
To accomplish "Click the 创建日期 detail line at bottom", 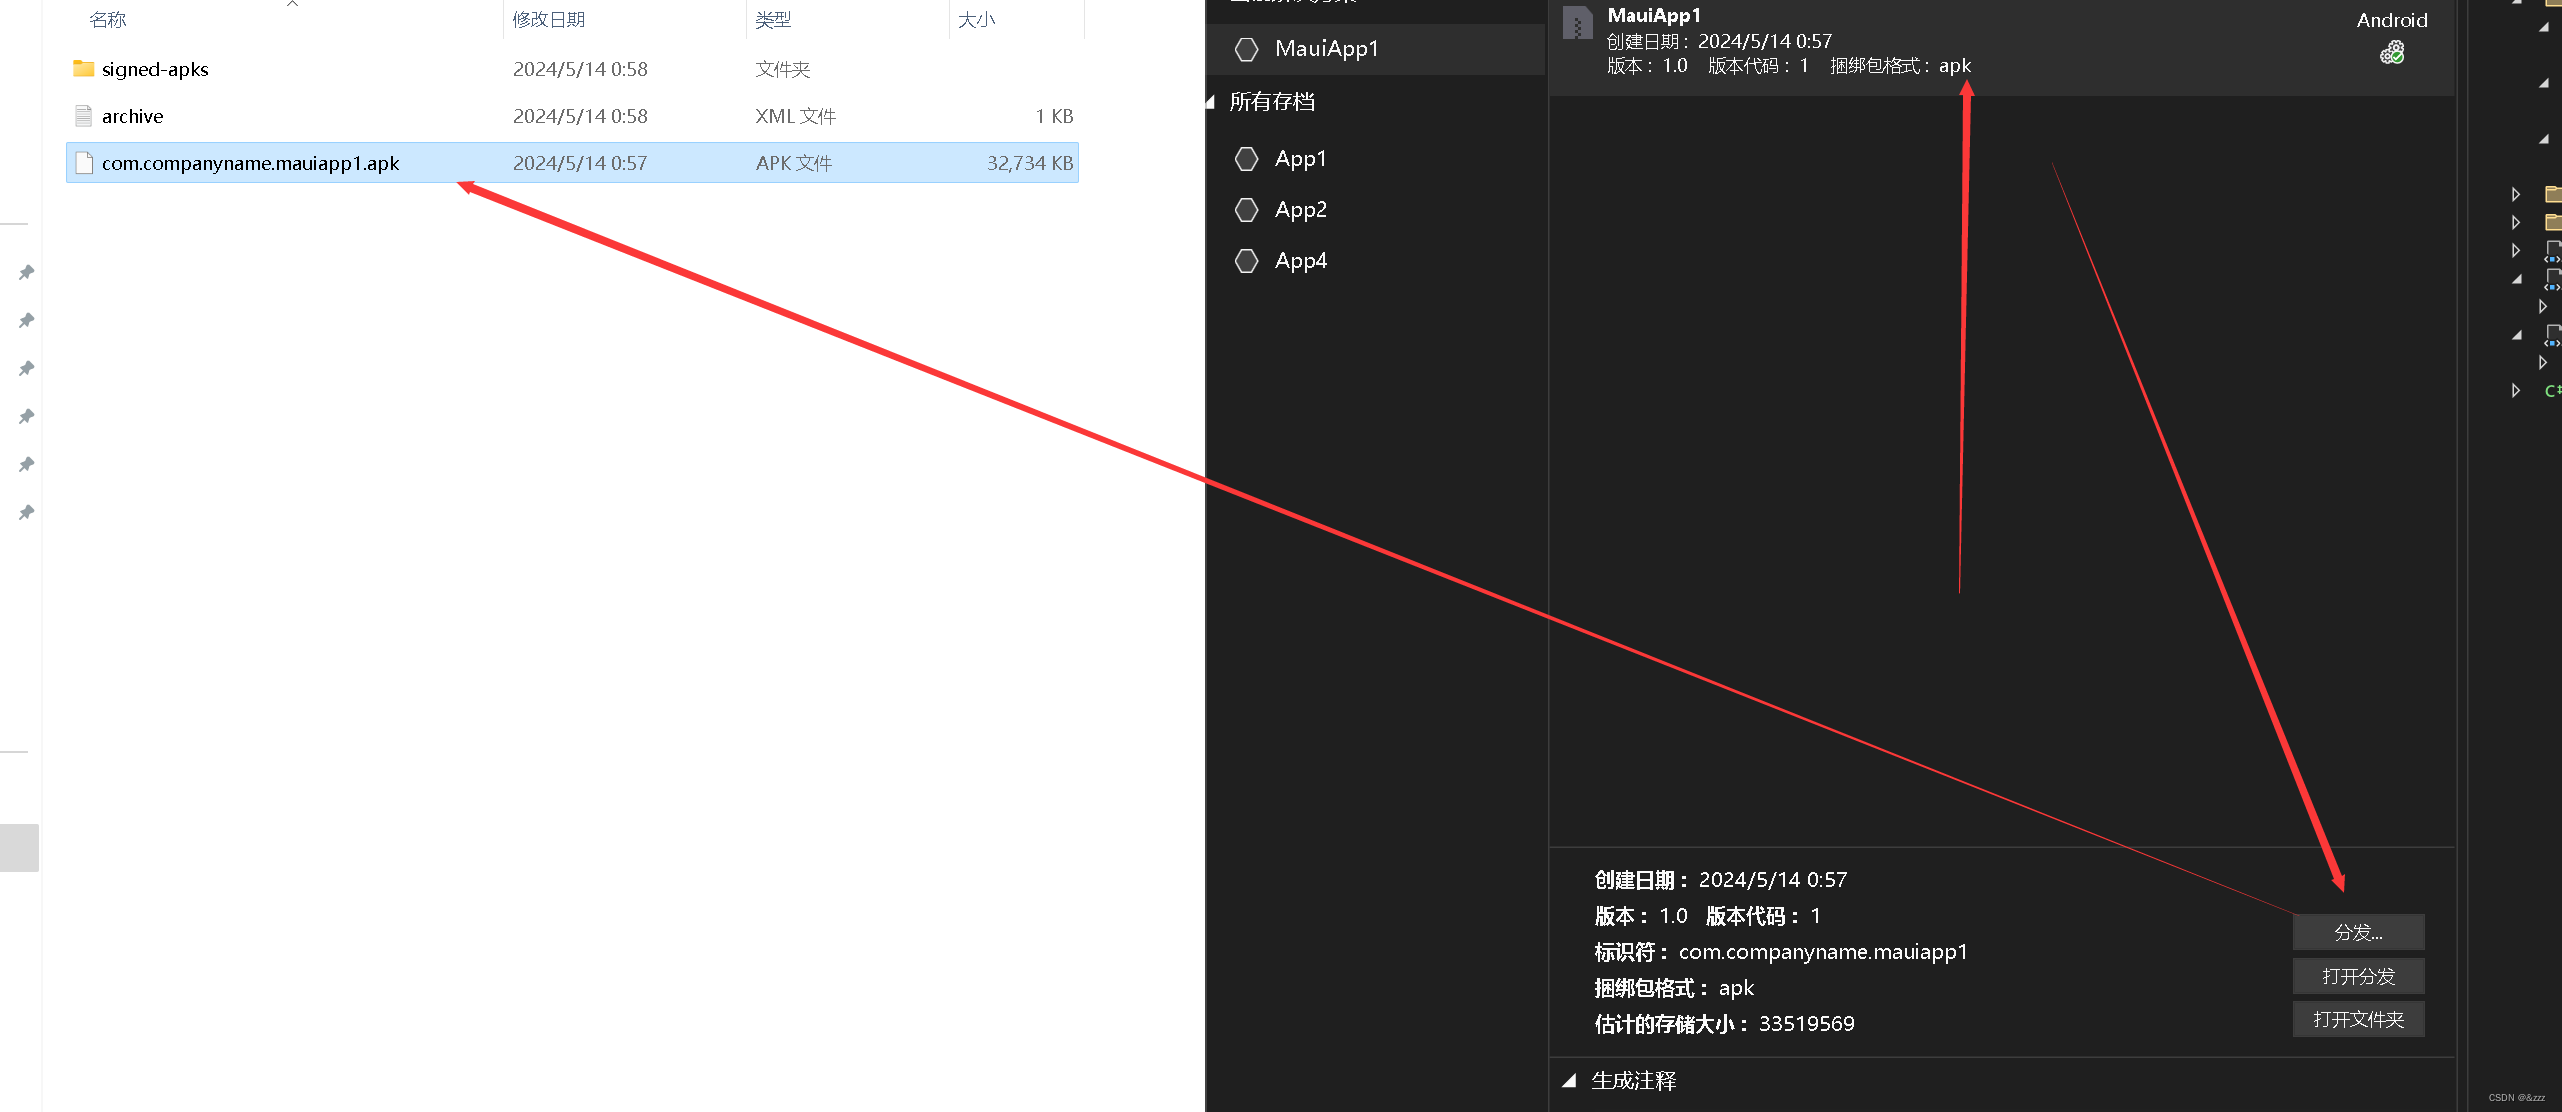I will coord(1720,880).
